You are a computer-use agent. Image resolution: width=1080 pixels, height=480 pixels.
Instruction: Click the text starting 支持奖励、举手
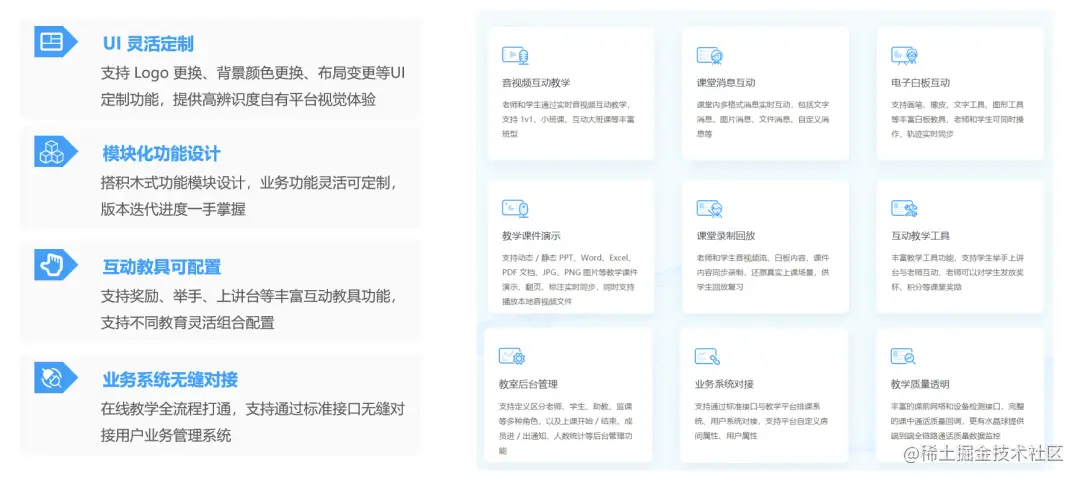click(x=249, y=309)
